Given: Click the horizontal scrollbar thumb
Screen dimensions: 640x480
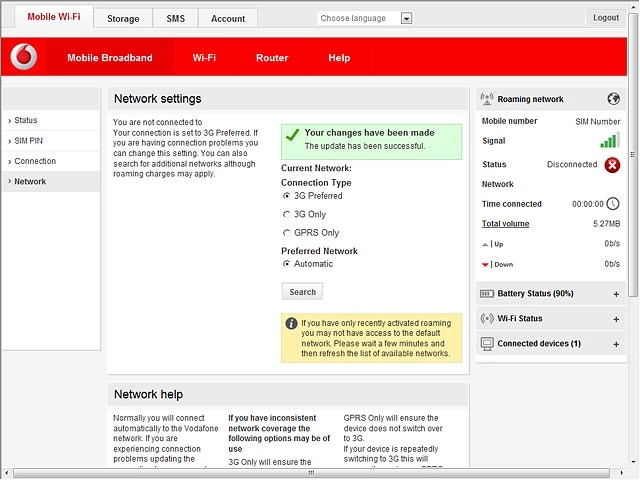Looking at the screenshot, I should coord(311,473).
